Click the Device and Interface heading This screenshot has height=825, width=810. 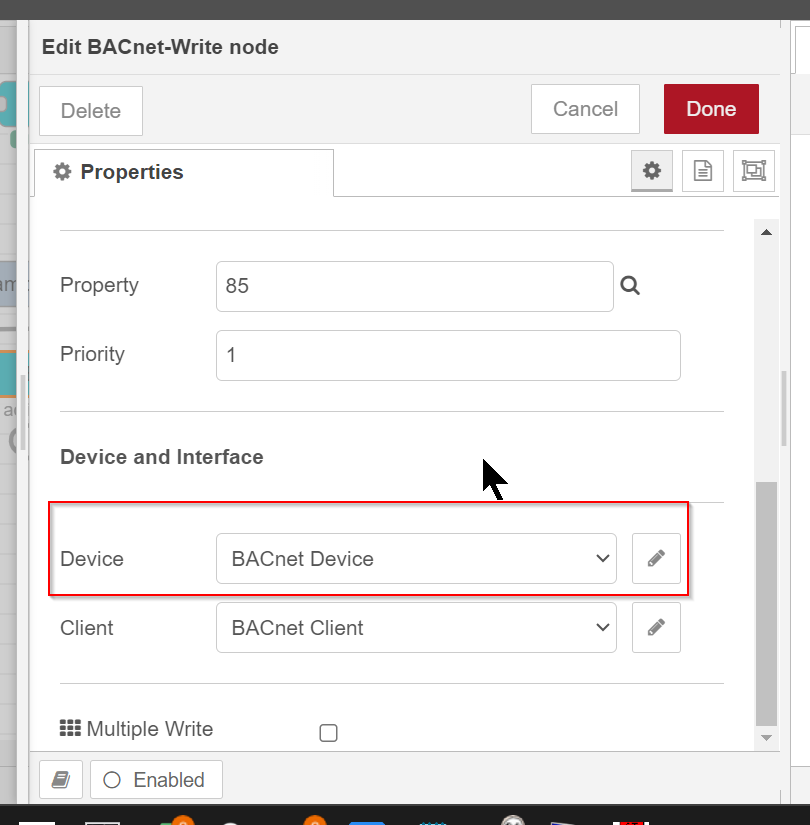click(162, 457)
